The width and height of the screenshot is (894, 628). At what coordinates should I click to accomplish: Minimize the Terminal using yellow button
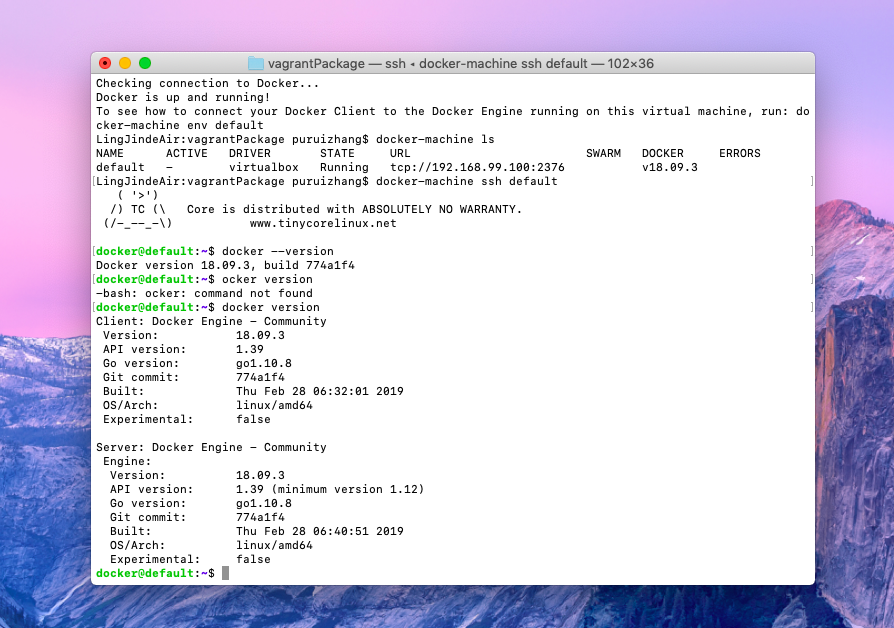tap(125, 63)
